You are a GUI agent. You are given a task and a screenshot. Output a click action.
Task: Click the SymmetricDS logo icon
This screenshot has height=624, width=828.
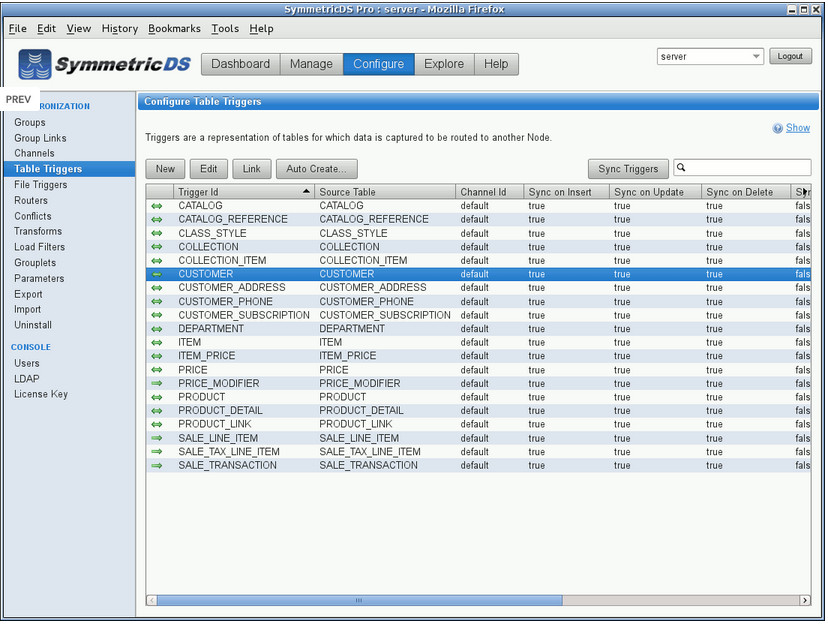[35, 64]
